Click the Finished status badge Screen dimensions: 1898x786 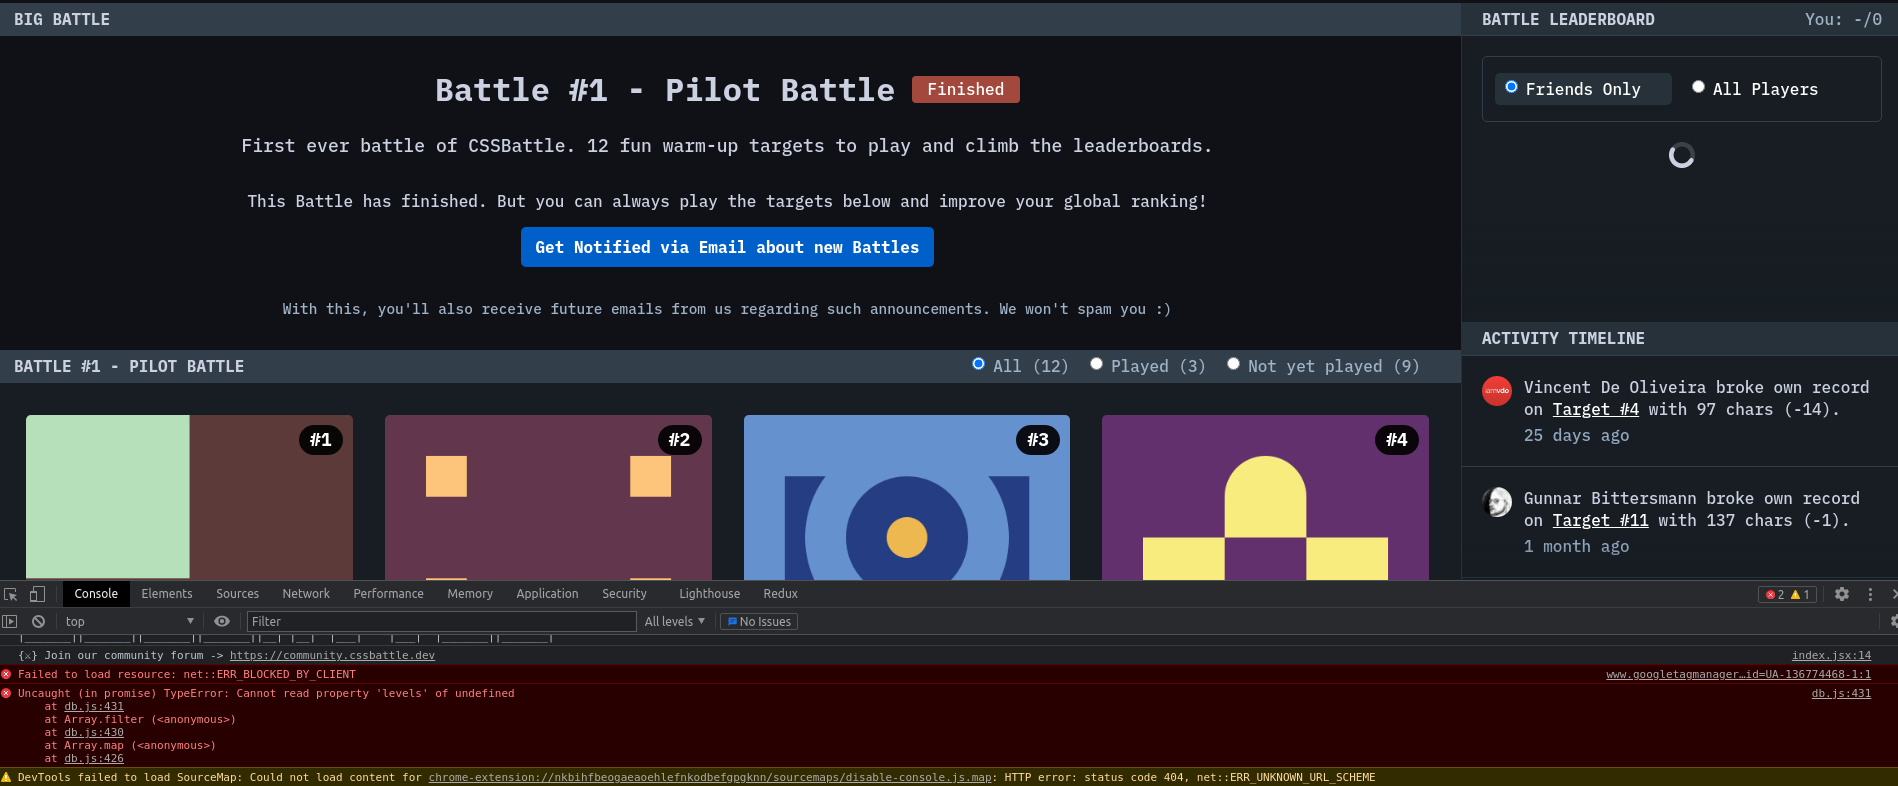966,90
